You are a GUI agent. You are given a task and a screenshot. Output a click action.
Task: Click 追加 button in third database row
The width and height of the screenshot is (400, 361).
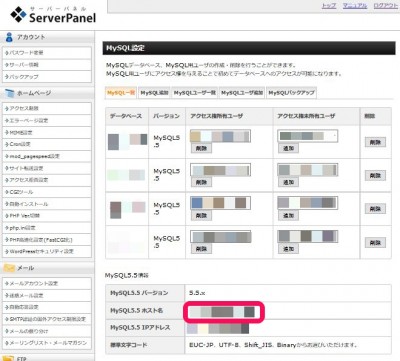tap(288, 215)
